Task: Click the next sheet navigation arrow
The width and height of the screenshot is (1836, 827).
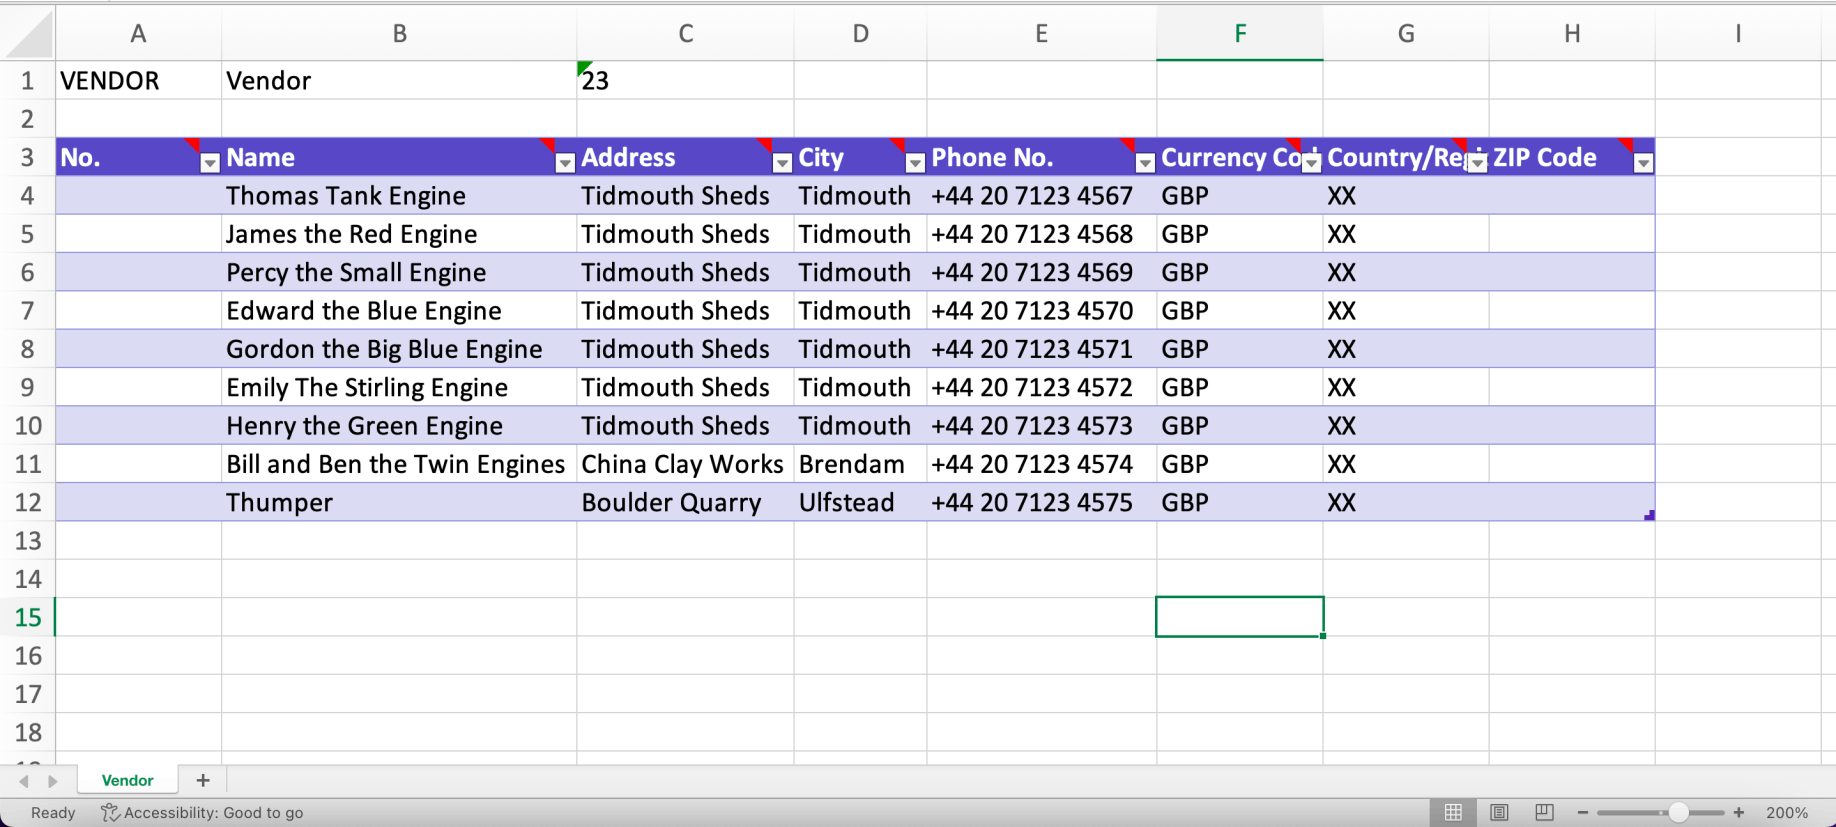Action: (x=53, y=781)
